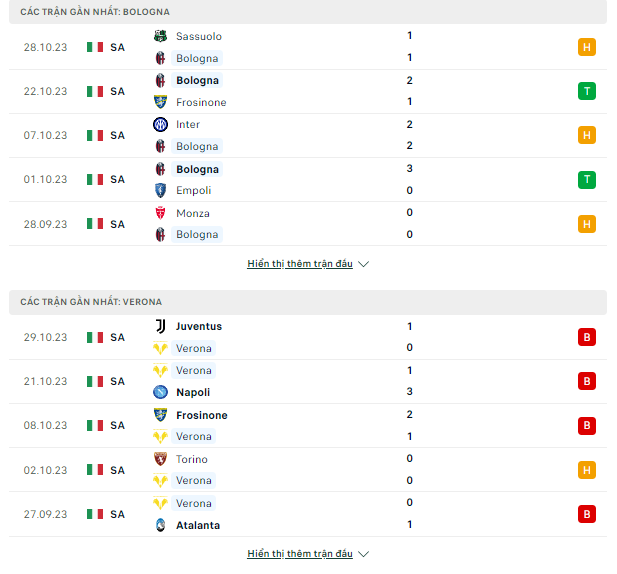Image resolution: width=617 pixels, height=574 pixels.
Task: Click orange H badge for Torino vs Verona
Action: tap(587, 470)
